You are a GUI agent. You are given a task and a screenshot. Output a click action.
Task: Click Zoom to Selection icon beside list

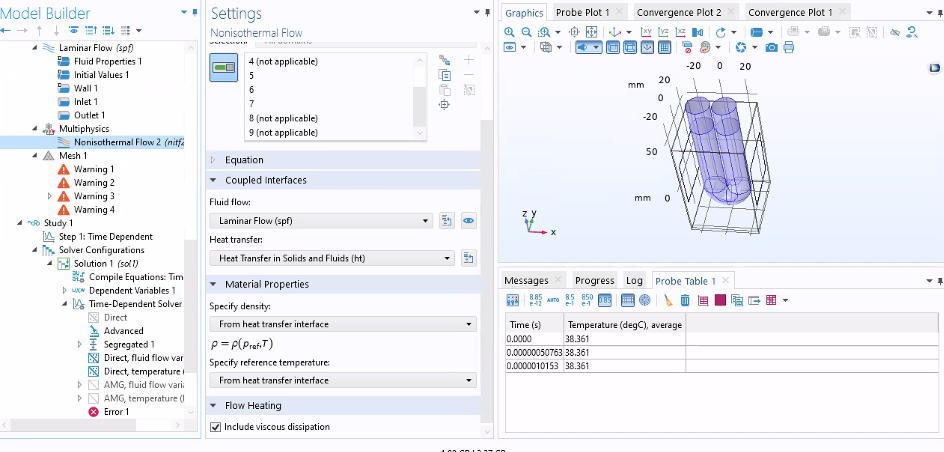point(444,104)
